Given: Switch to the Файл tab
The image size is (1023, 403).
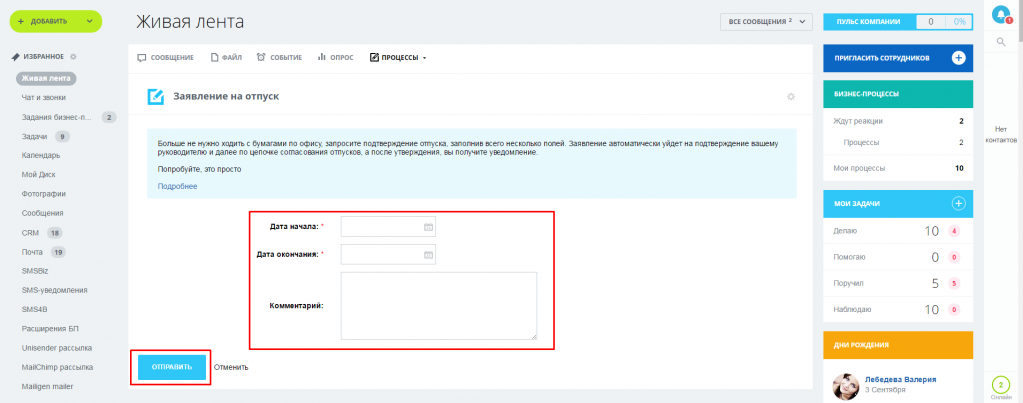Looking at the screenshot, I should coord(226,57).
